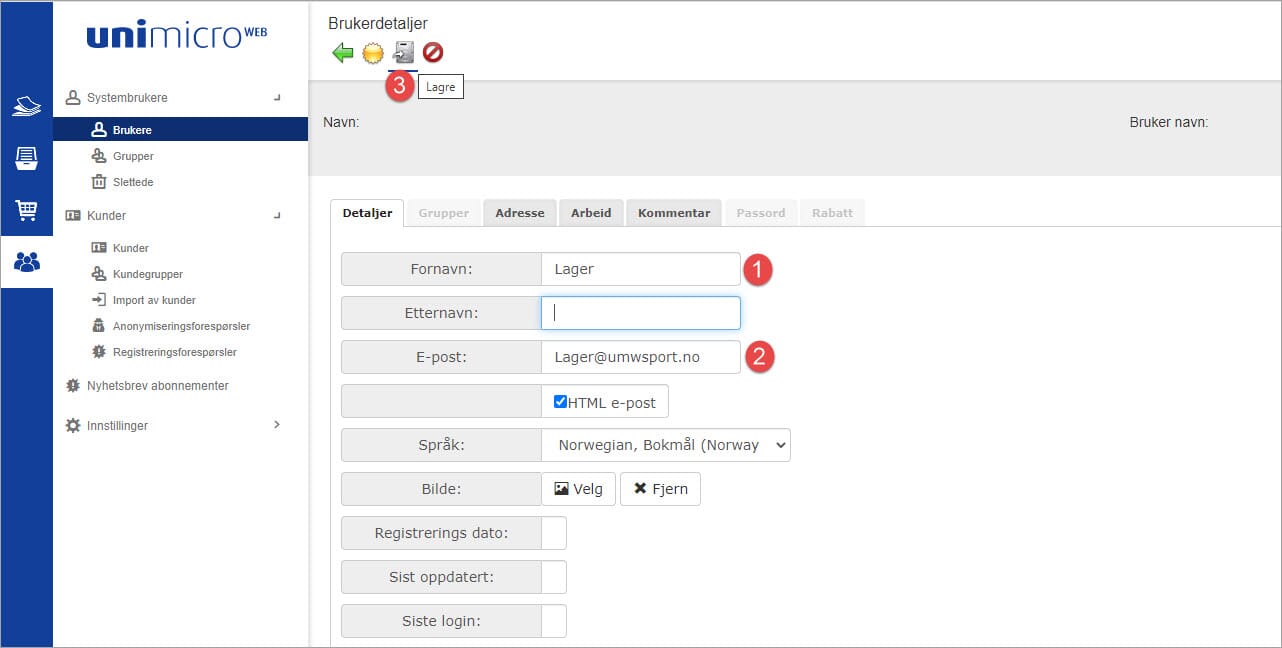Click into the Etternavn input field
Image resolution: width=1282 pixels, height=648 pixels.
640,313
